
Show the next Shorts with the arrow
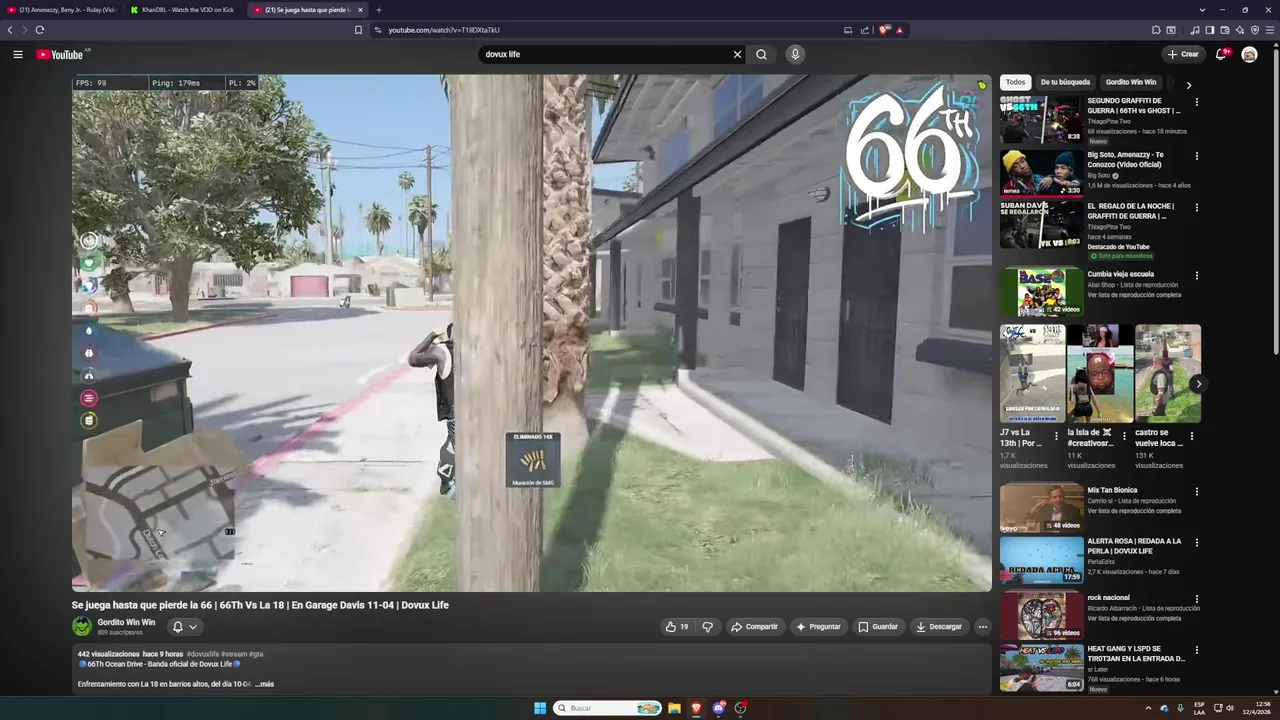click(1198, 384)
